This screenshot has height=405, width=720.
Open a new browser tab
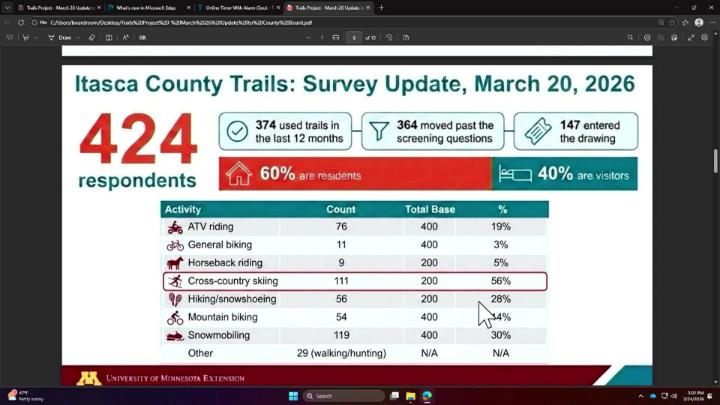point(381,7)
